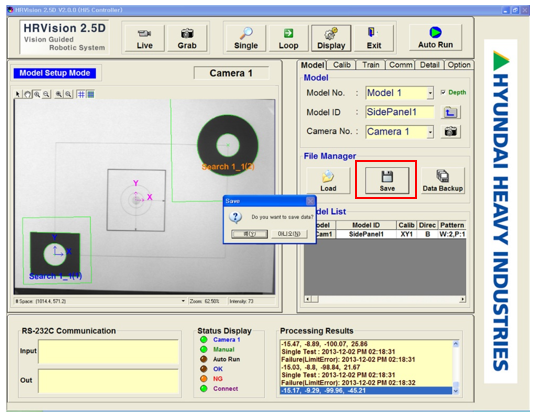Click Failure(LimitError) line at 02:18:32
Image resolution: width=538 pixels, height=417 pixels.
(x=348, y=383)
